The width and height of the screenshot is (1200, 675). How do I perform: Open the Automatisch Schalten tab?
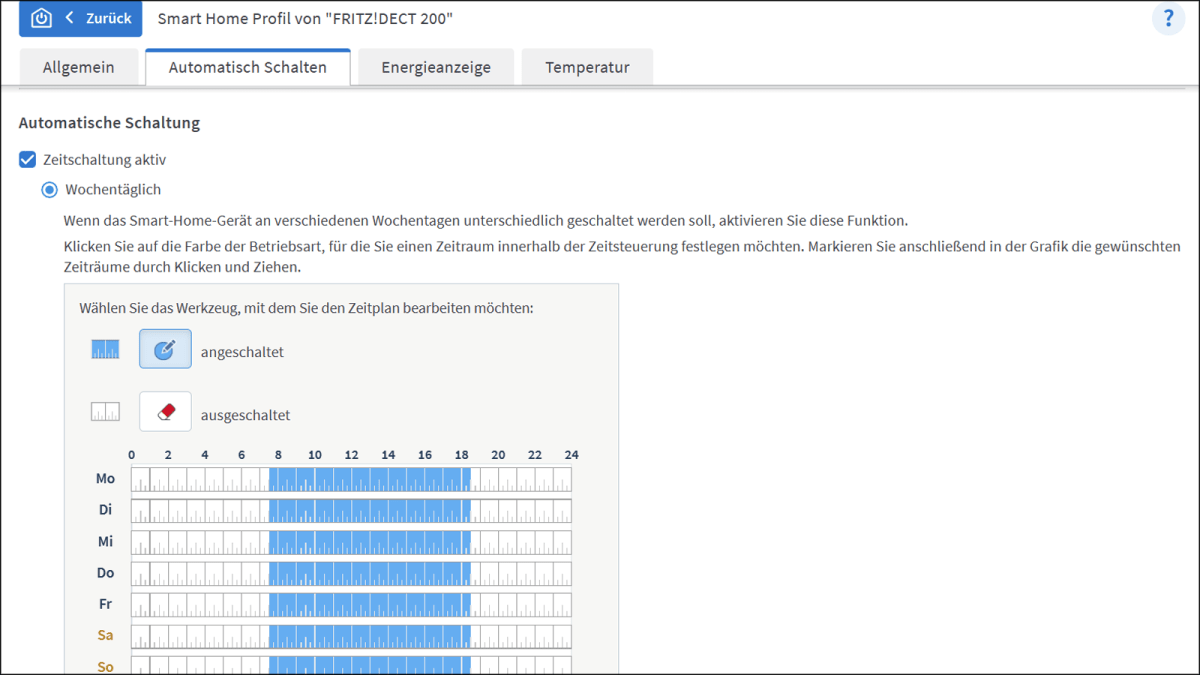(248, 67)
